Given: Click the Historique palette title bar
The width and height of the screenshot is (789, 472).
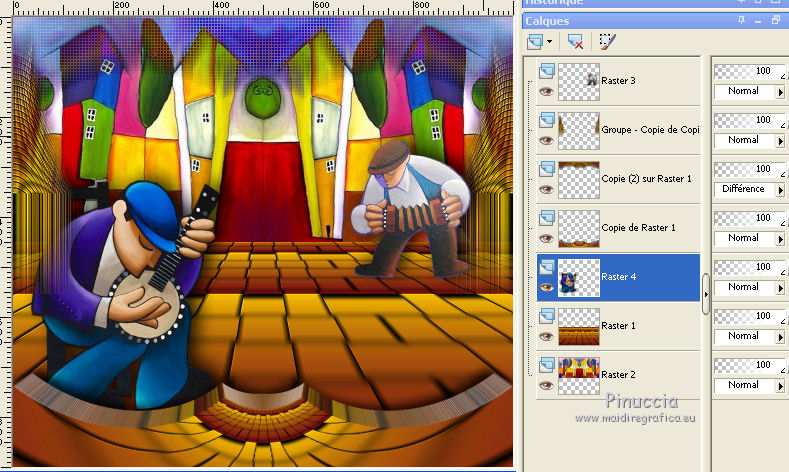Looking at the screenshot, I should click(x=656, y=3).
